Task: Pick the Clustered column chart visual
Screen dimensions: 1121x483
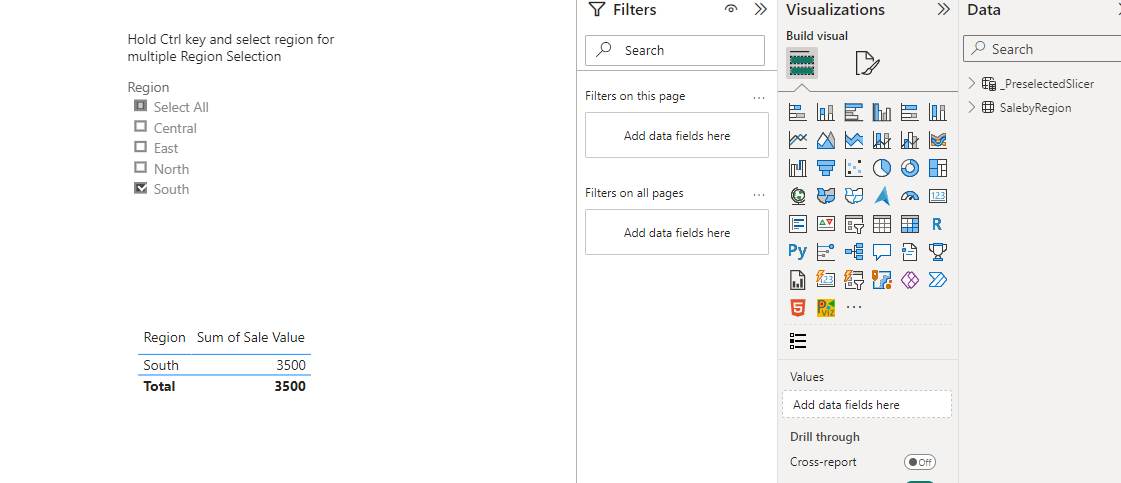Action: click(882, 112)
